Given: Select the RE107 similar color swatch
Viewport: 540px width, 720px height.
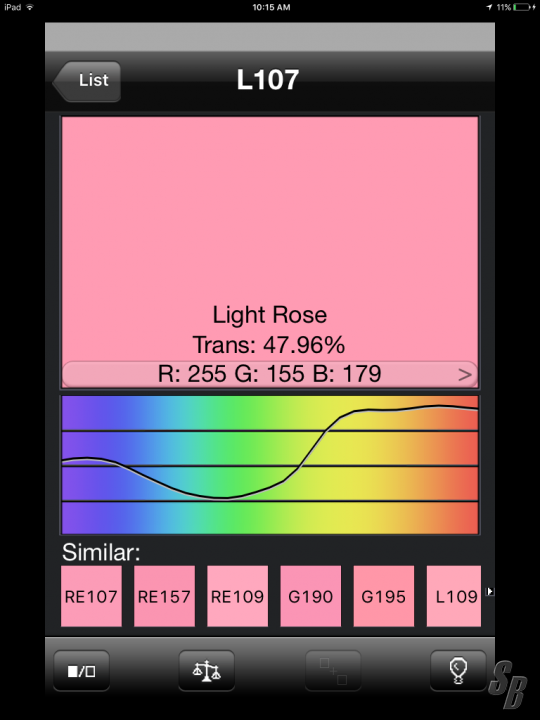Looking at the screenshot, I should [91, 596].
